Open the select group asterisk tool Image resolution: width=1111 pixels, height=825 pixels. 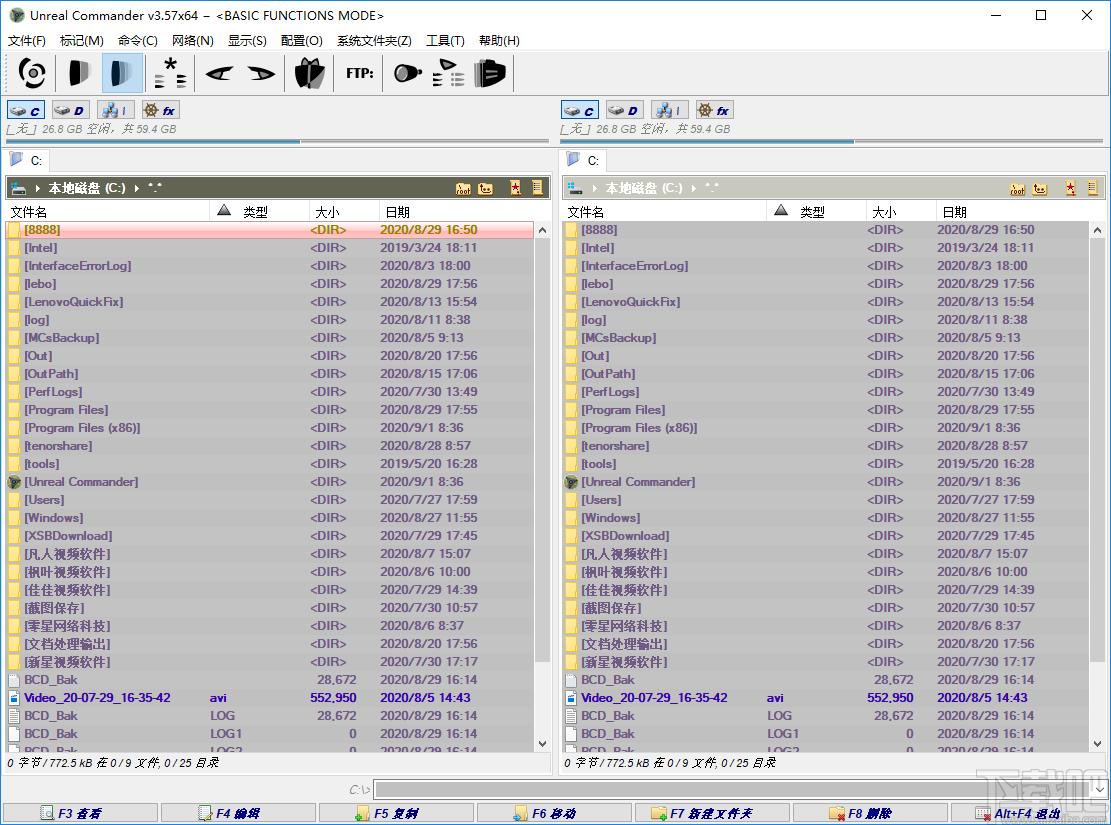[171, 73]
